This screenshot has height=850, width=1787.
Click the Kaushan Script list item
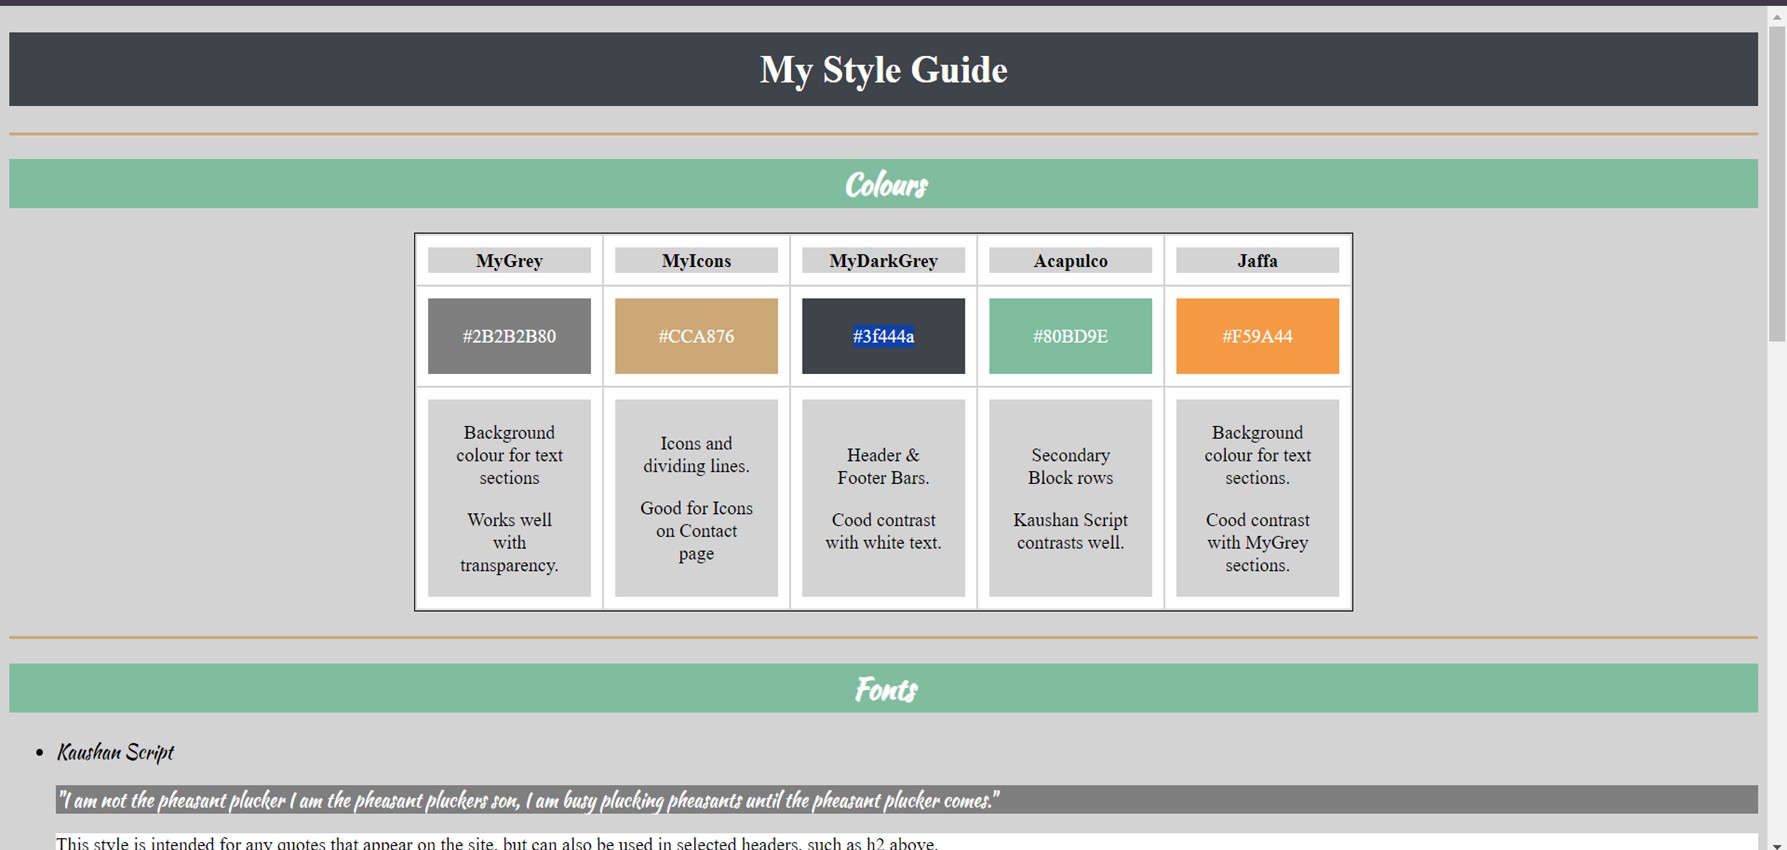coord(115,752)
